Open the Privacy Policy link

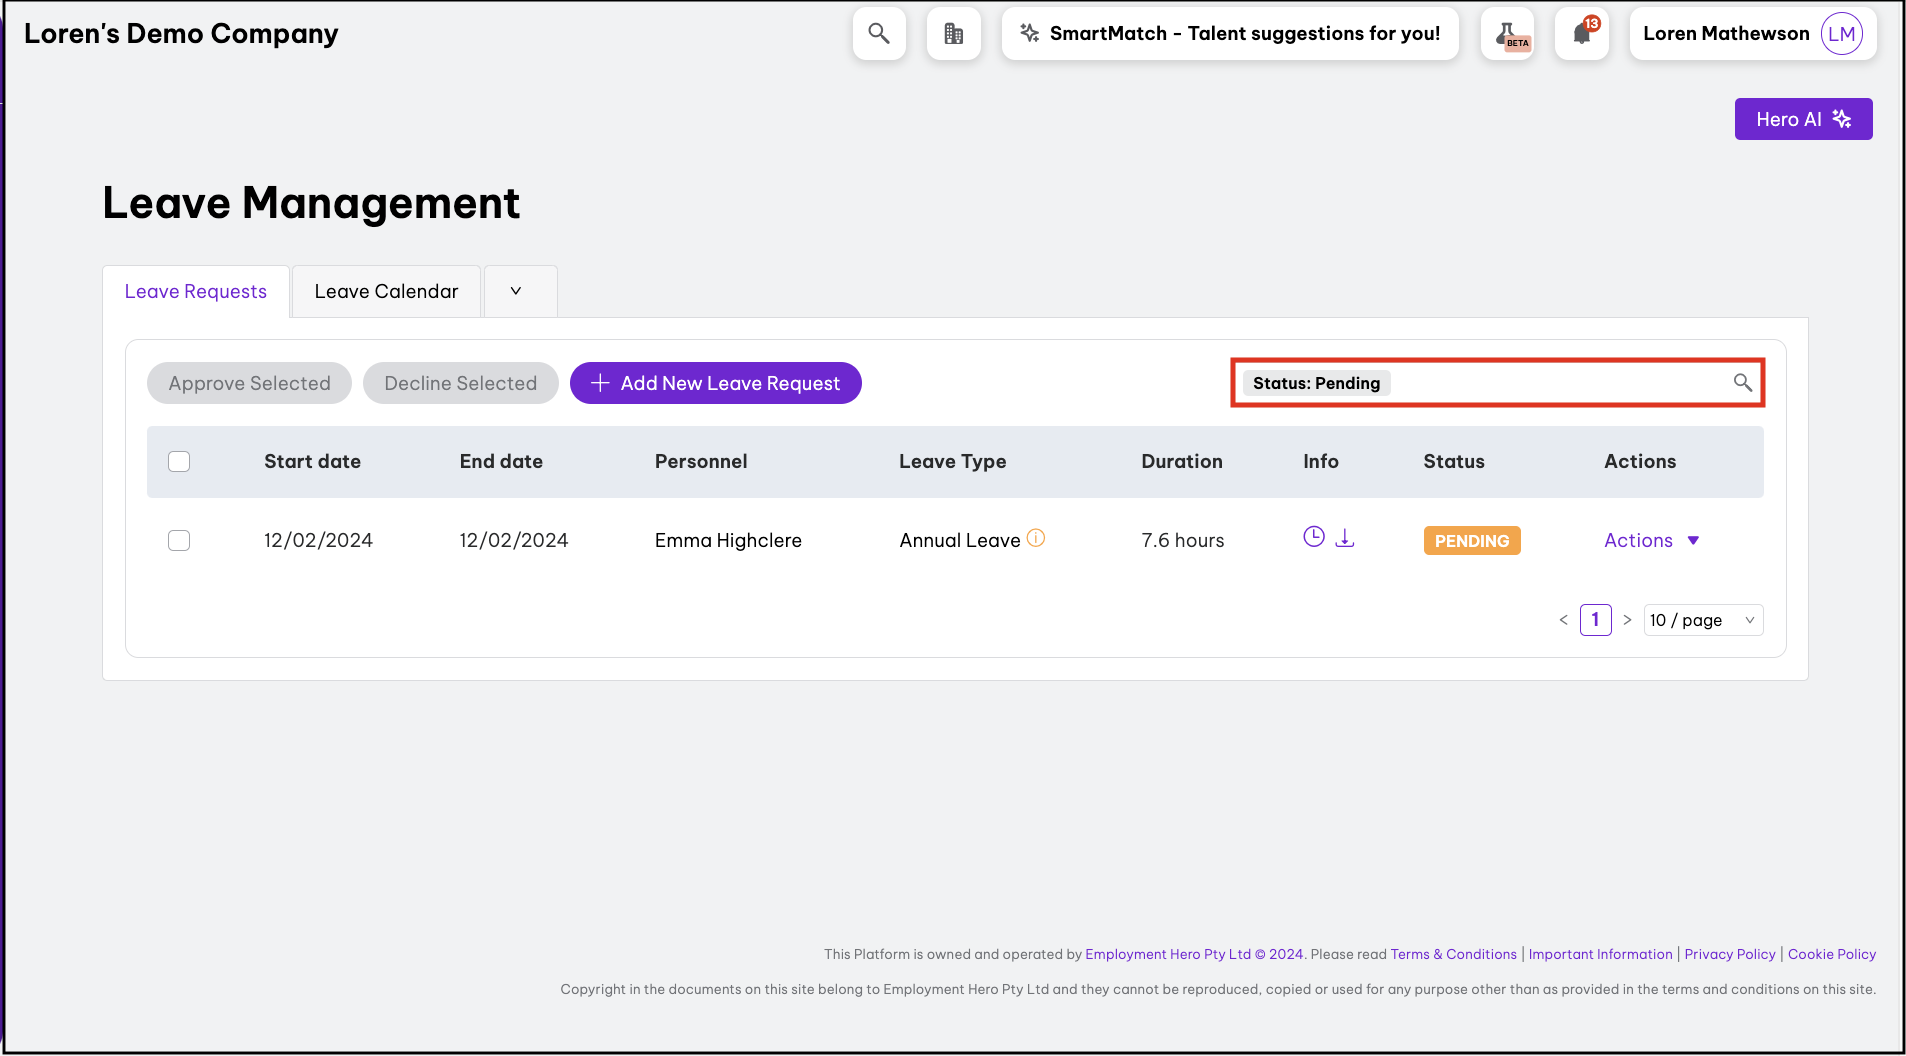pyautogui.click(x=1729, y=954)
